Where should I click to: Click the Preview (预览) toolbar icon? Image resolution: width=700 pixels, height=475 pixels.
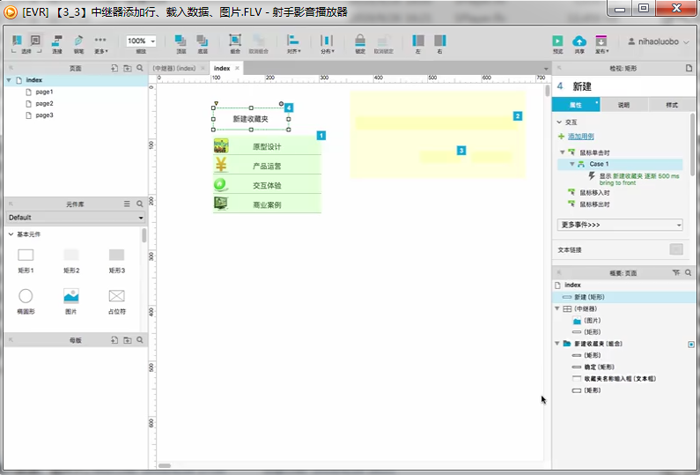pos(558,40)
